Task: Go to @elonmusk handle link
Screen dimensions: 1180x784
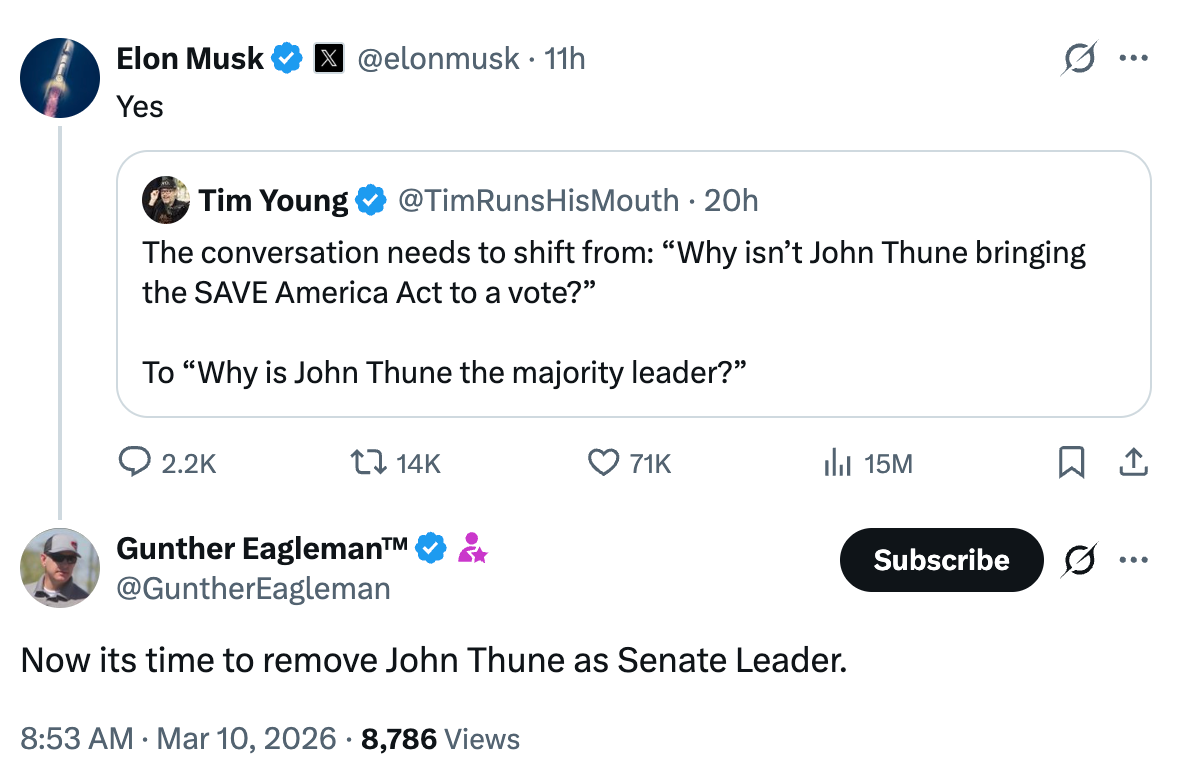Action: click(438, 59)
